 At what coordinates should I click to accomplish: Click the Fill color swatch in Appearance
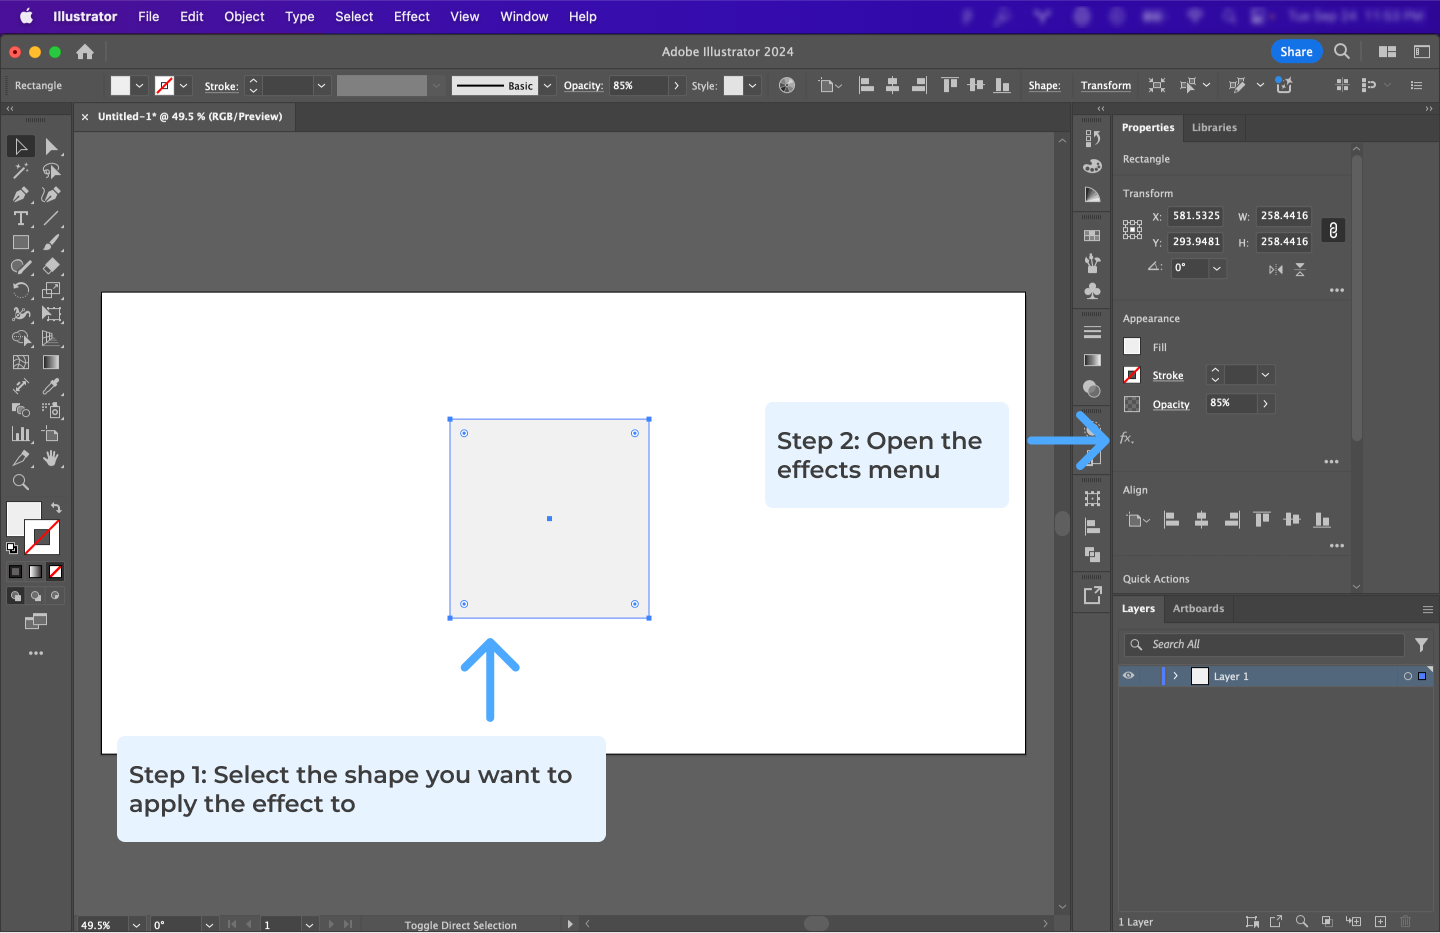pos(1132,347)
